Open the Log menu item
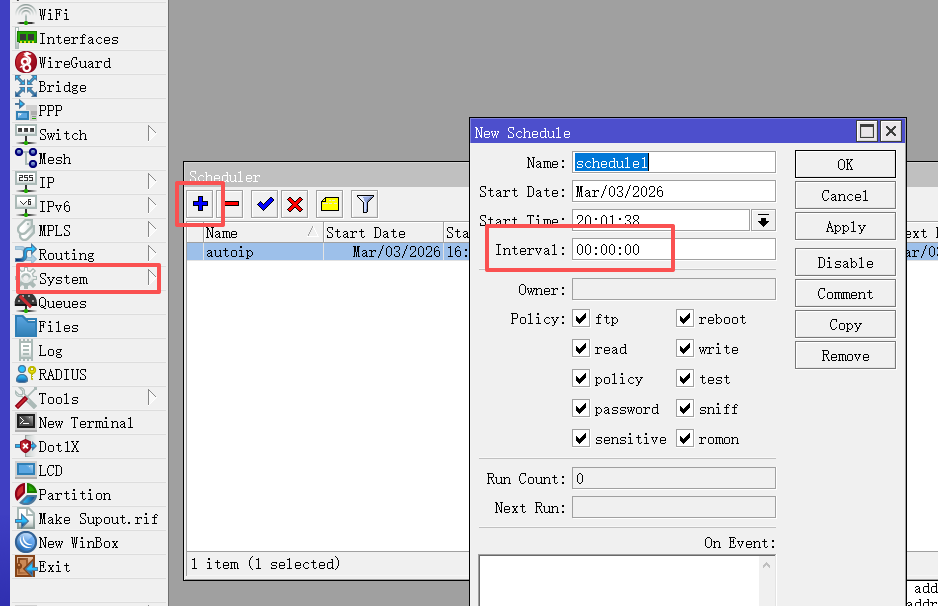The height and width of the screenshot is (606, 938). pyautogui.click(x=50, y=351)
